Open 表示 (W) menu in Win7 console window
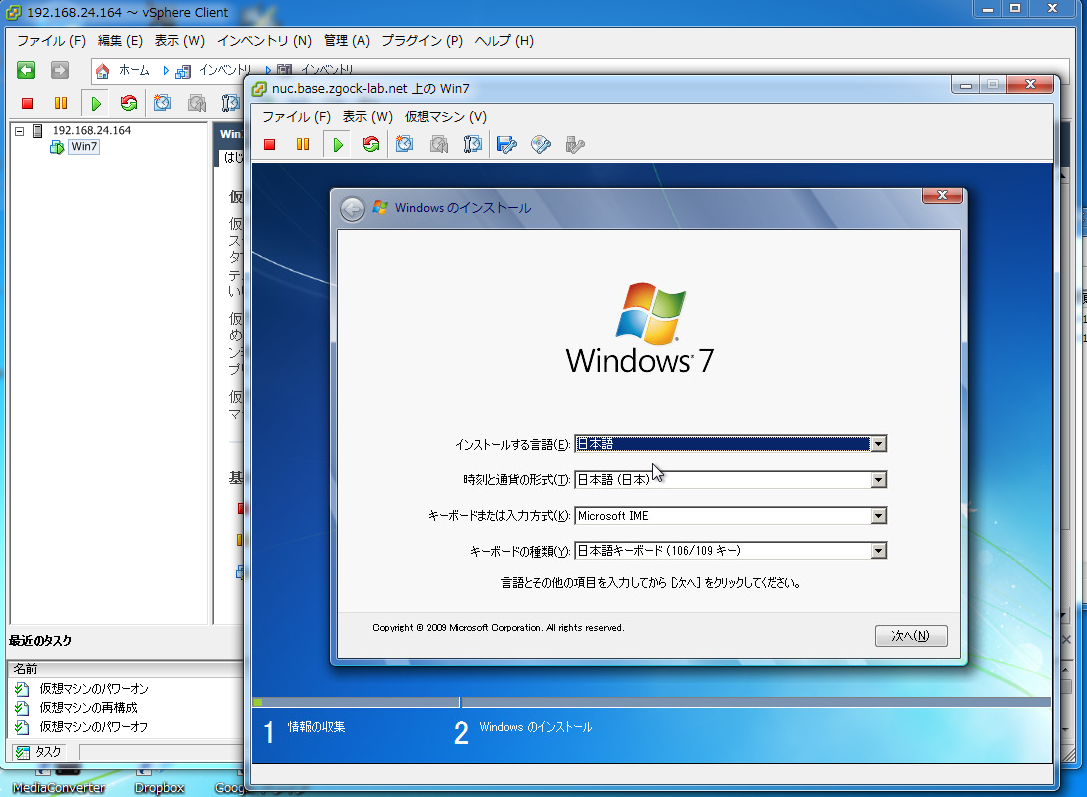 pos(367,116)
